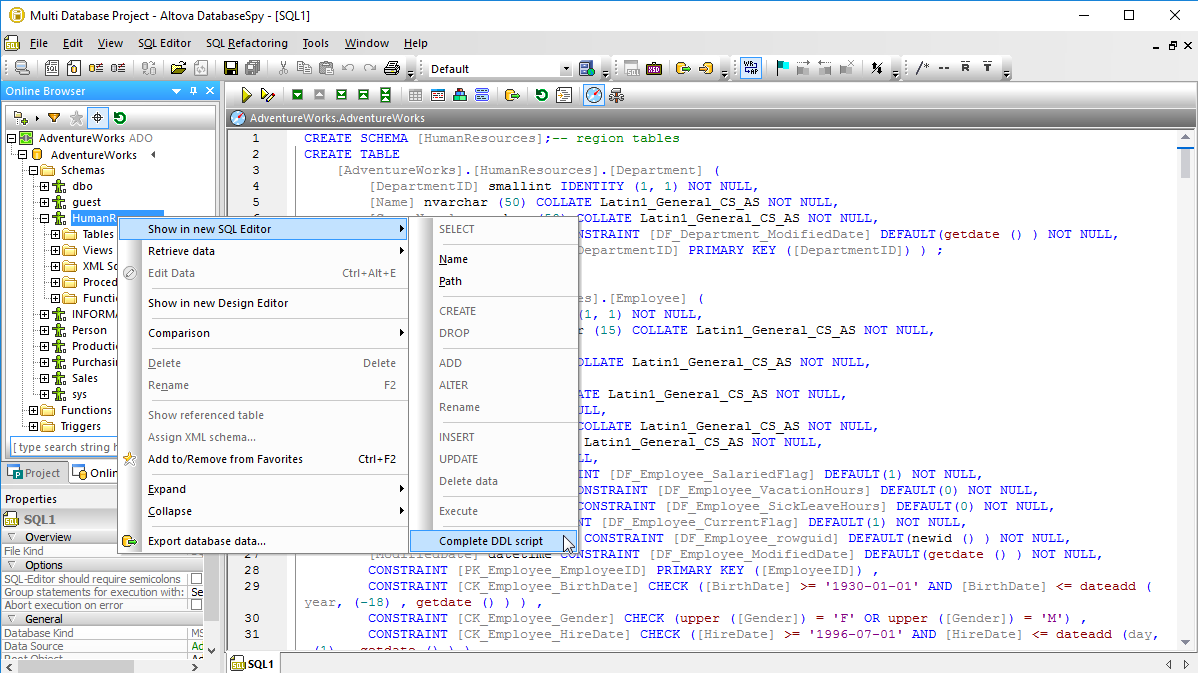Click the green refresh icon in Online Browser
1198x673 pixels.
coord(120,118)
